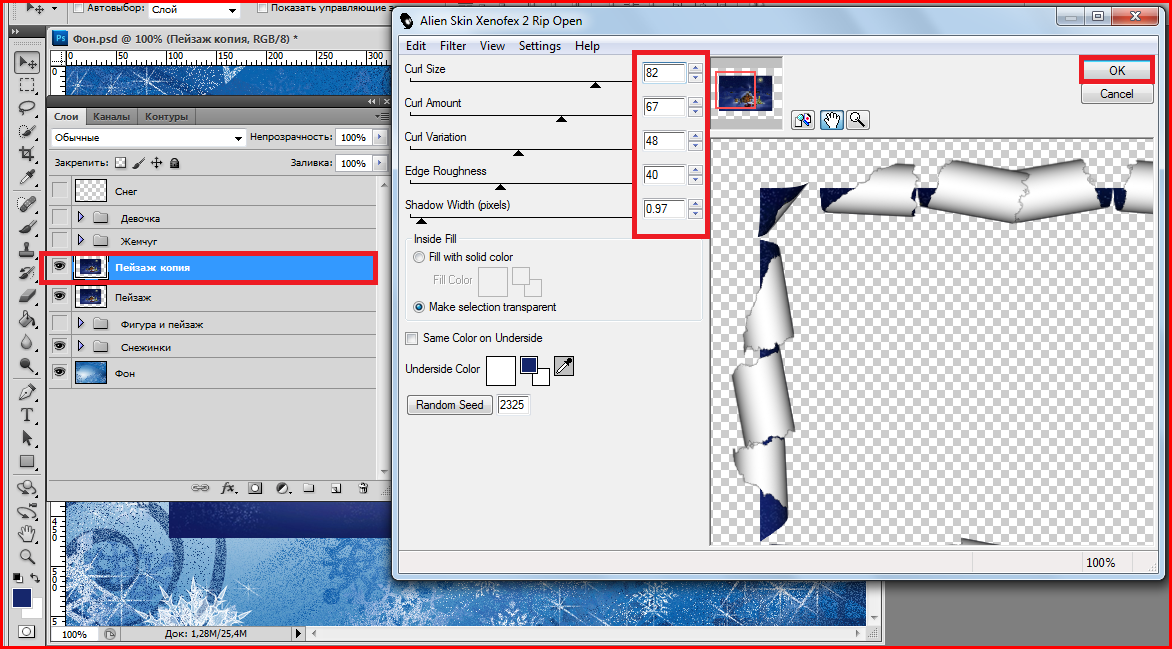Hide the Фон layer

coord(60,372)
